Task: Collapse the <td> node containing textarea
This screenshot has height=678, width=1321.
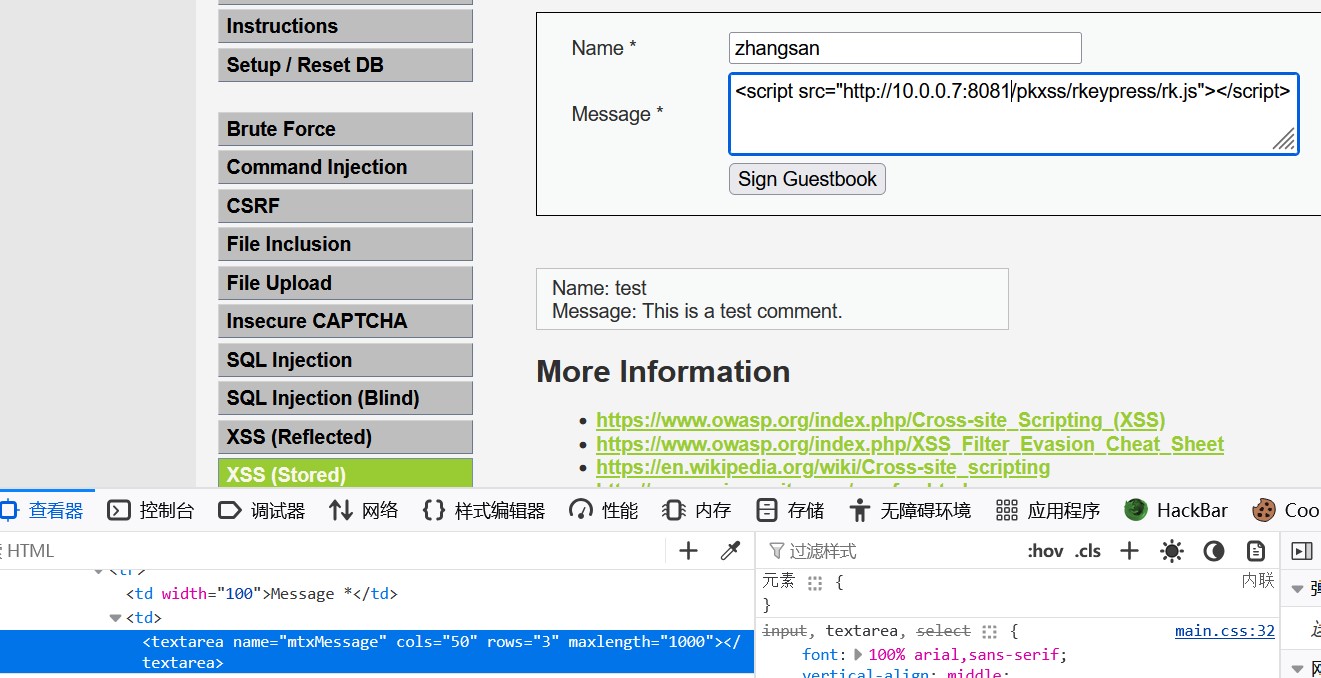Action: (x=116, y=618)
